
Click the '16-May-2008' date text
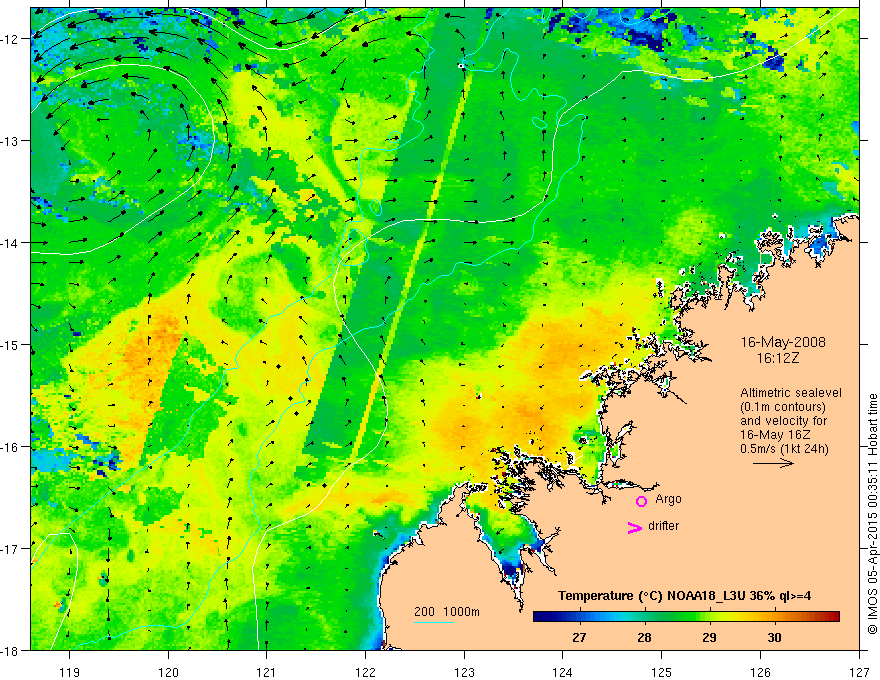[783, 342]
